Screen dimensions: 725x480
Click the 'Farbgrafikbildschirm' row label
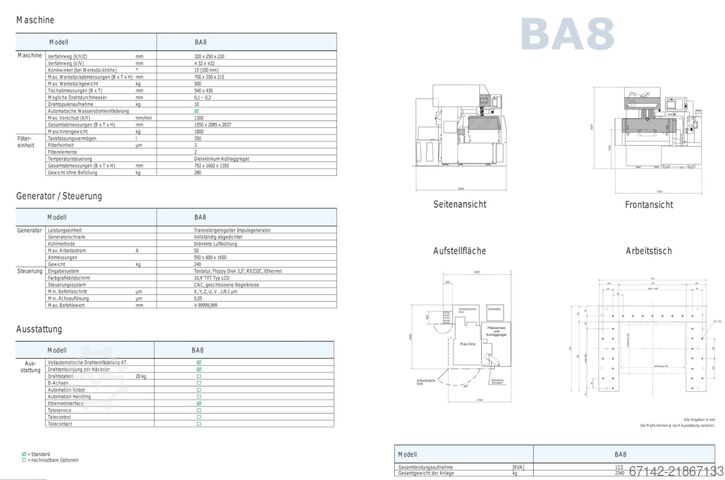(x=69, y=278)
